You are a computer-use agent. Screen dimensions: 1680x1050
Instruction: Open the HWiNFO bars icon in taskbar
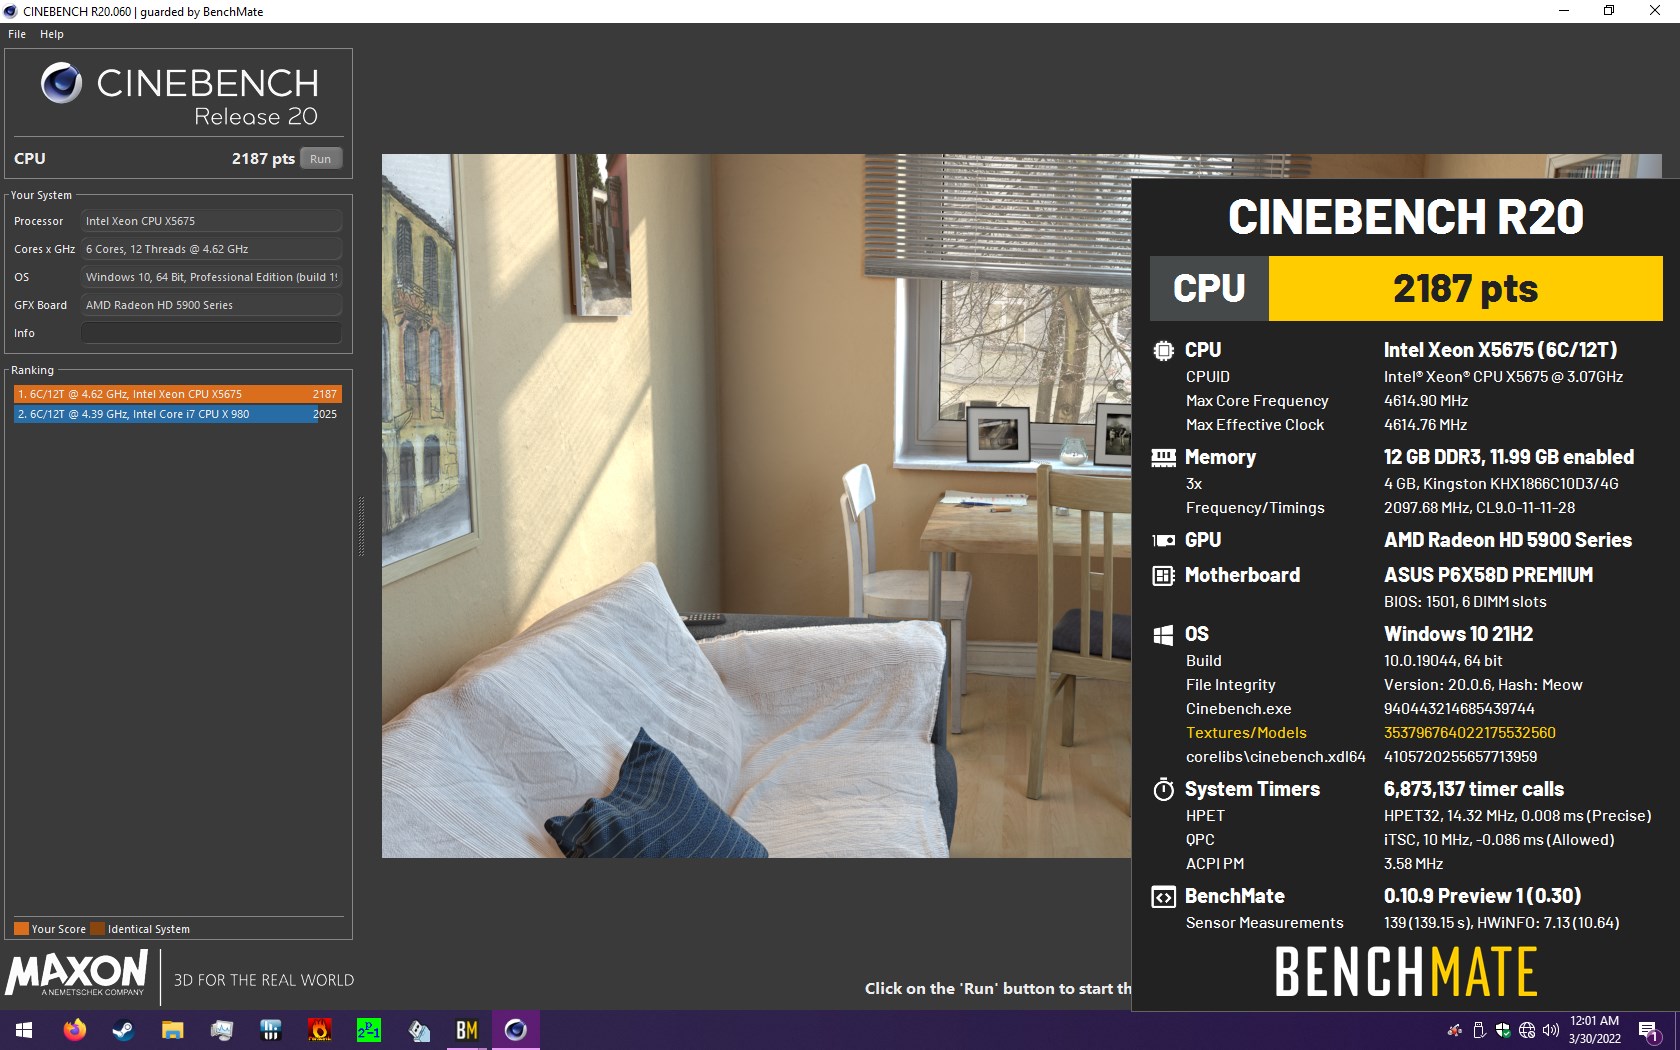pos(270,1030)
